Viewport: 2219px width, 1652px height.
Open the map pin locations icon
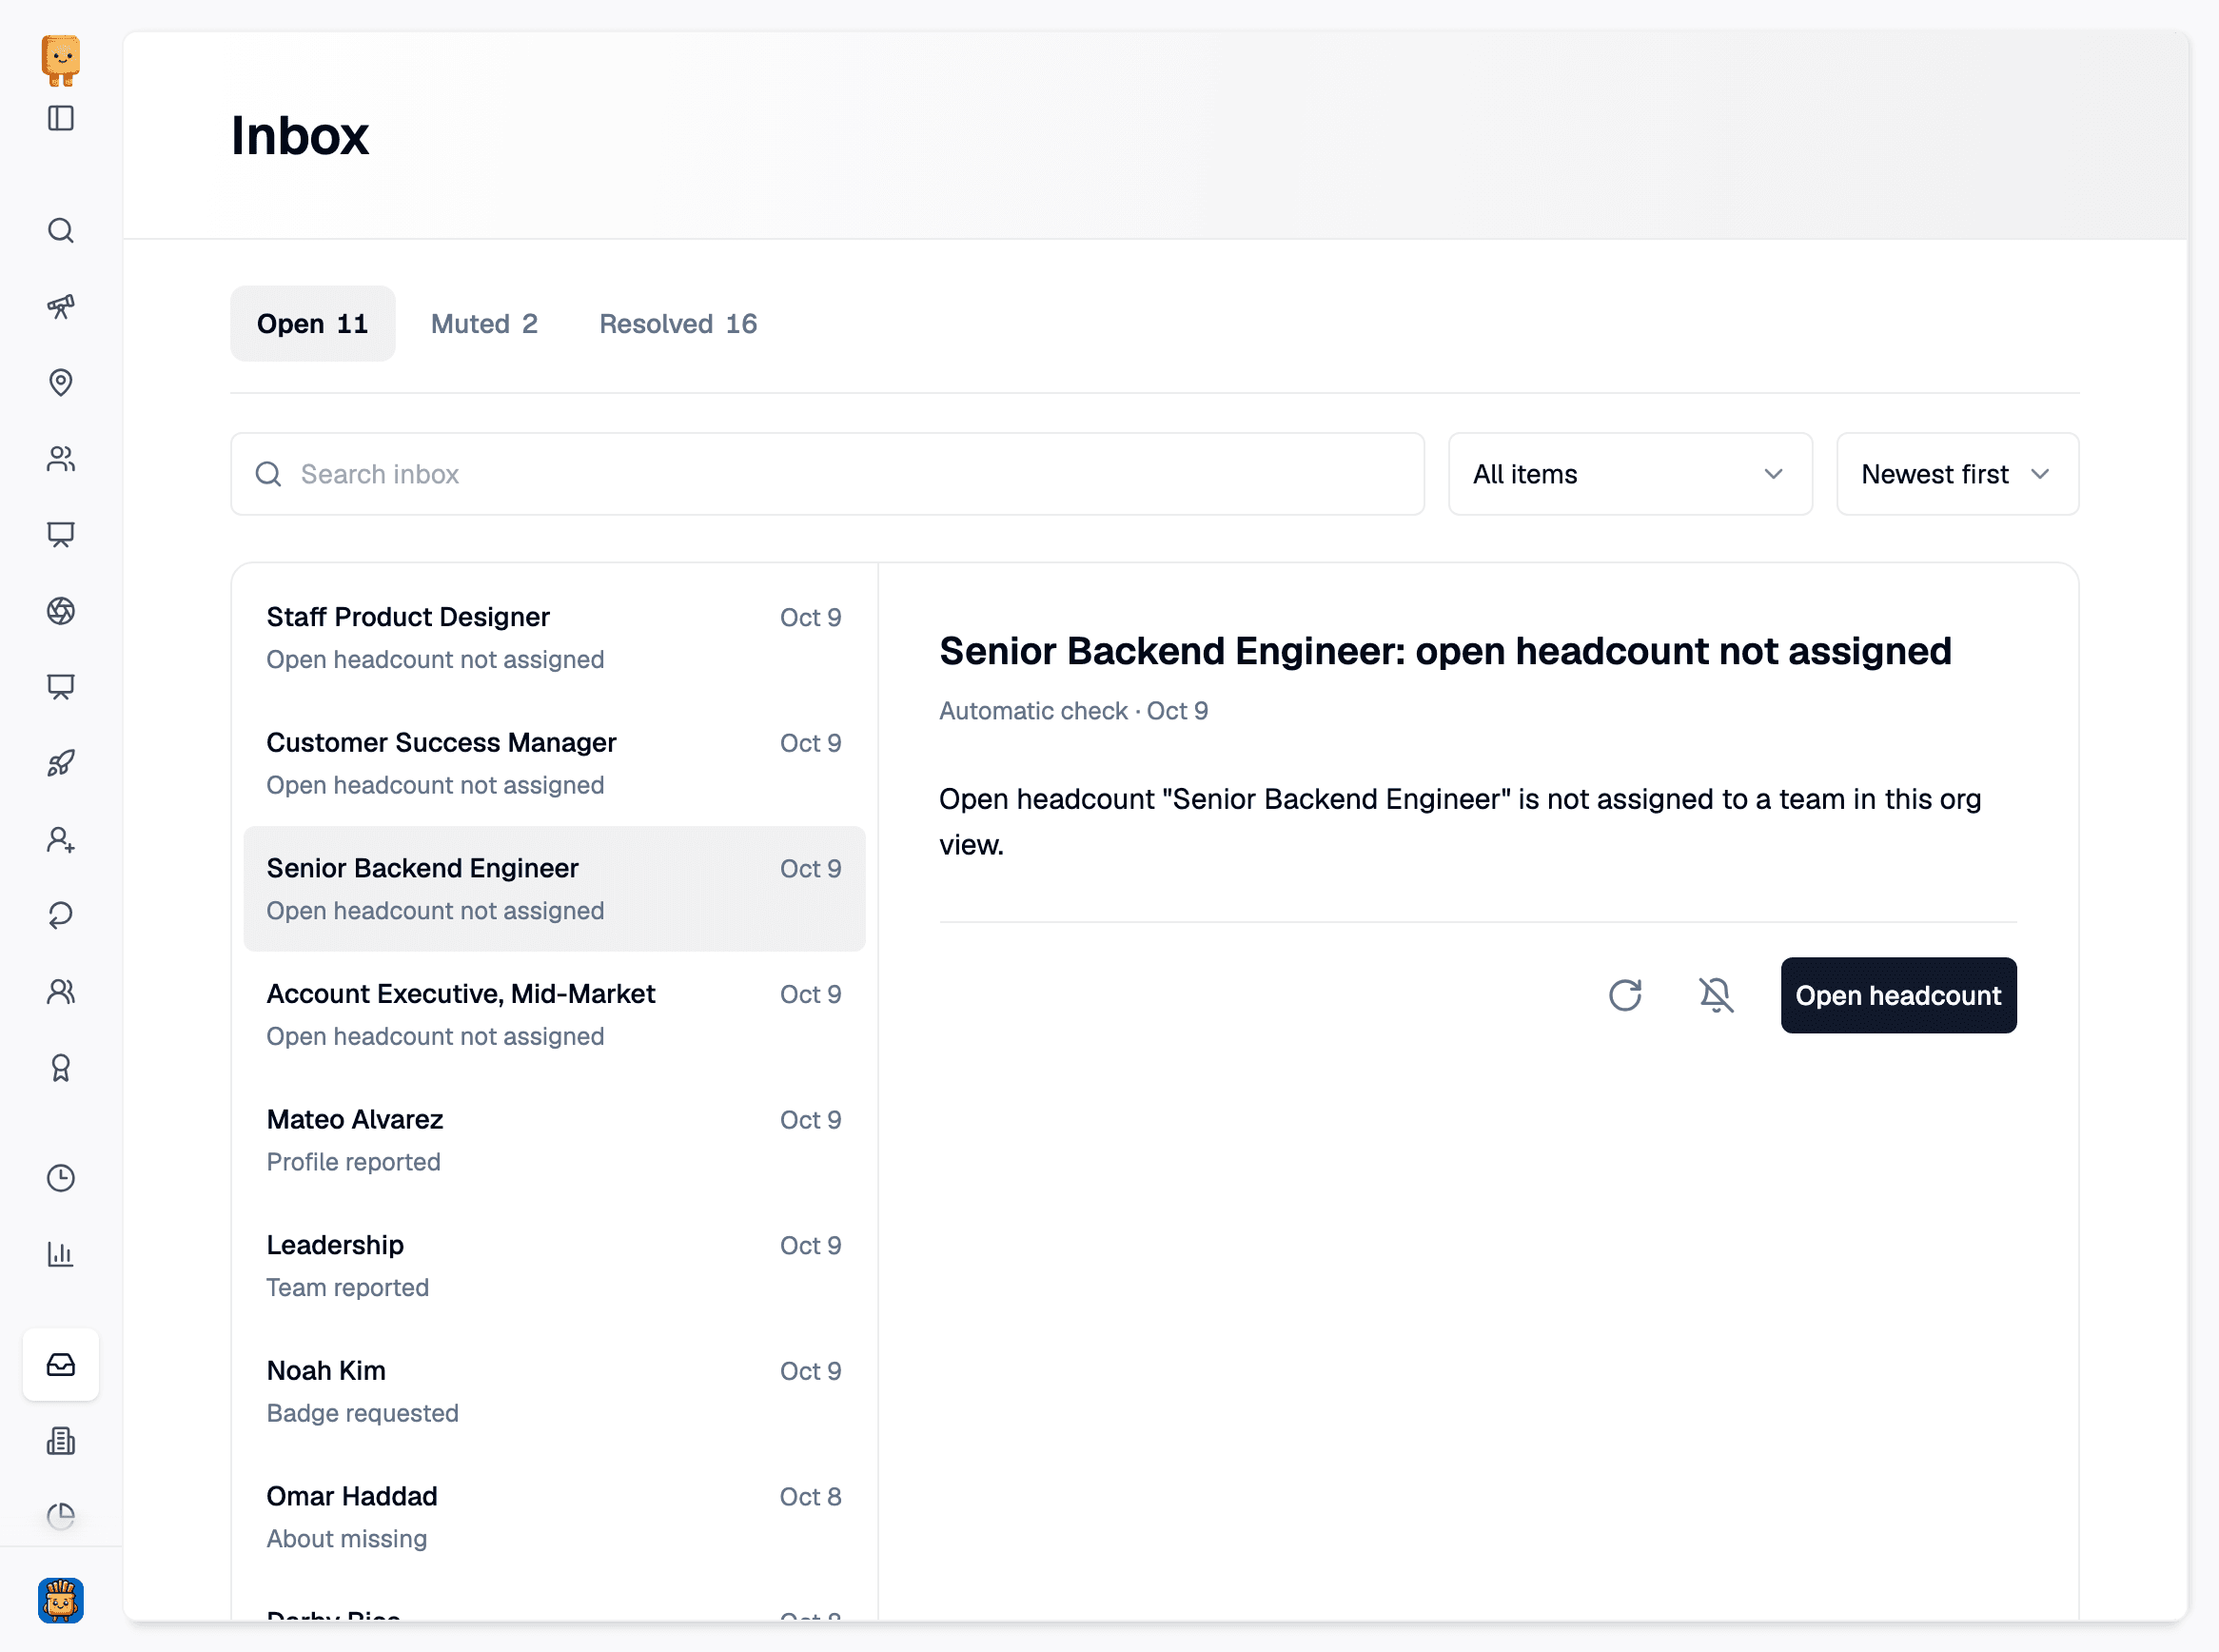[x=61, y=382]
